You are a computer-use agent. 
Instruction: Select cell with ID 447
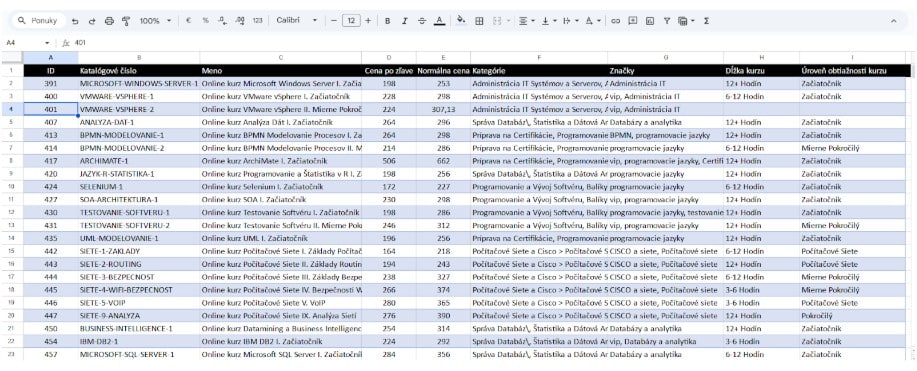50,315
